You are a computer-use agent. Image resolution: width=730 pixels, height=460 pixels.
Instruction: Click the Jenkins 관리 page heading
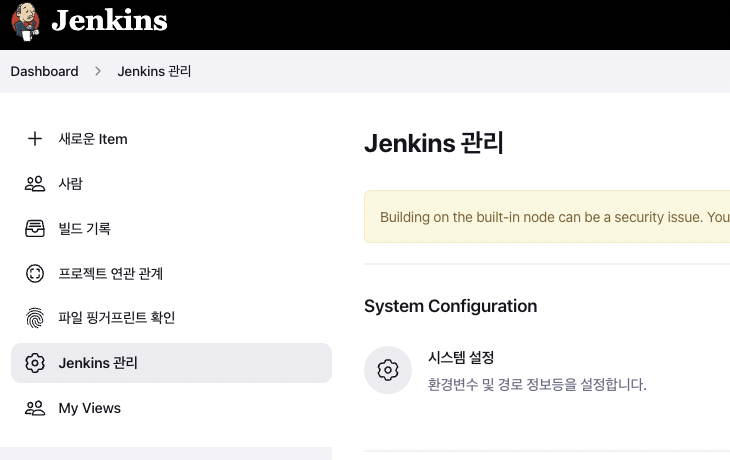pos(434,143)
